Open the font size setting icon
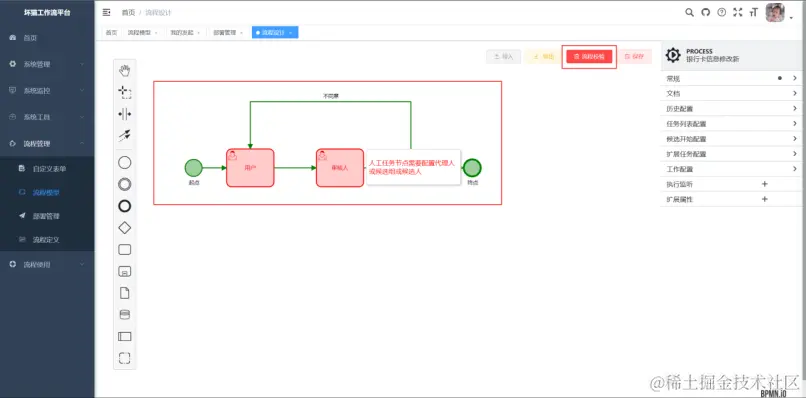 pyautogui.click(x=754, y=12)
